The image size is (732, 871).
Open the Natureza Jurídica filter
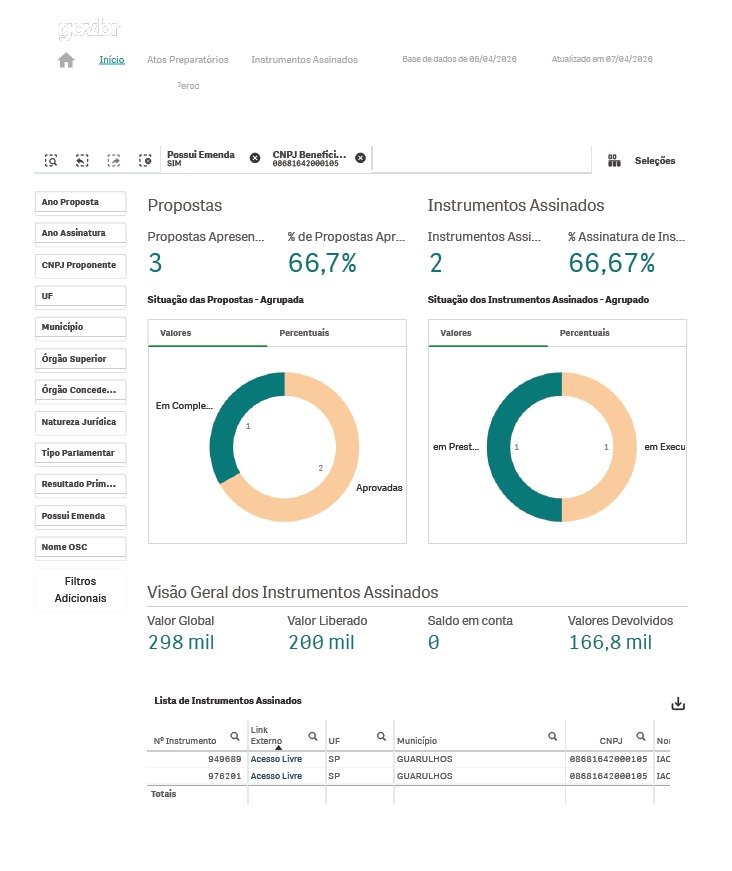[x=80, y=422]
